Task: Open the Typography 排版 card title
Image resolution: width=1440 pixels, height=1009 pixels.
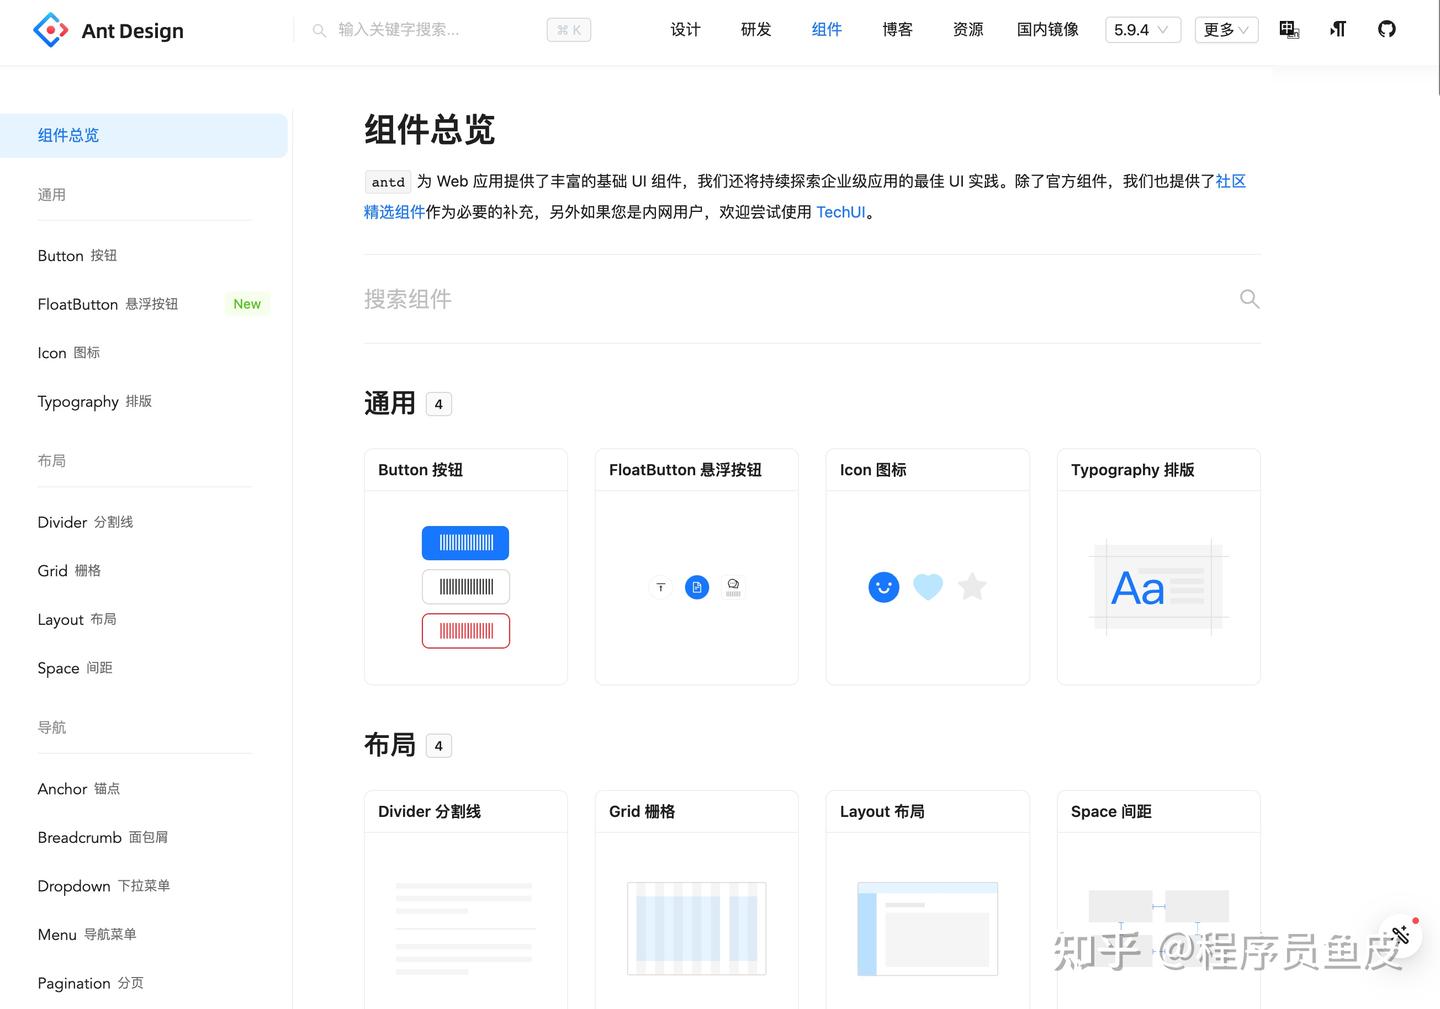Action: click(1133, 470)
